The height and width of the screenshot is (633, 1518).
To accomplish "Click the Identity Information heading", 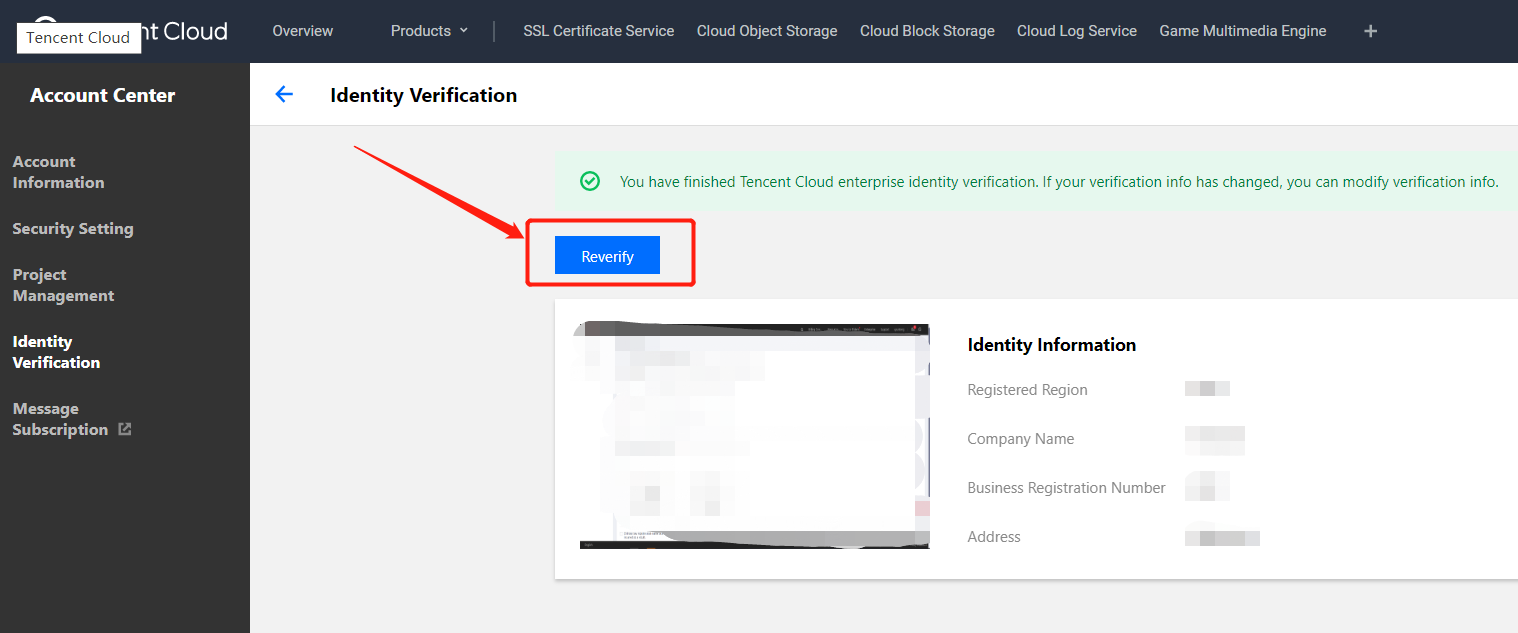I will click(x=1052, y=344).
